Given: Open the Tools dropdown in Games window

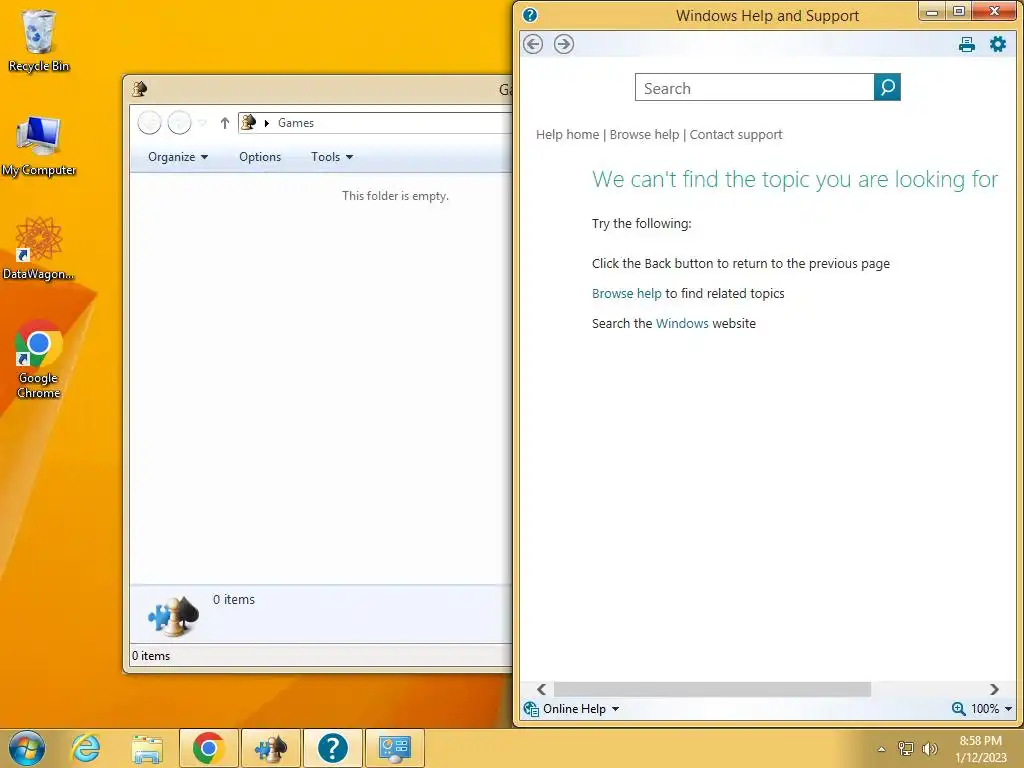Looking at the screenshot, I should [332, 157].
